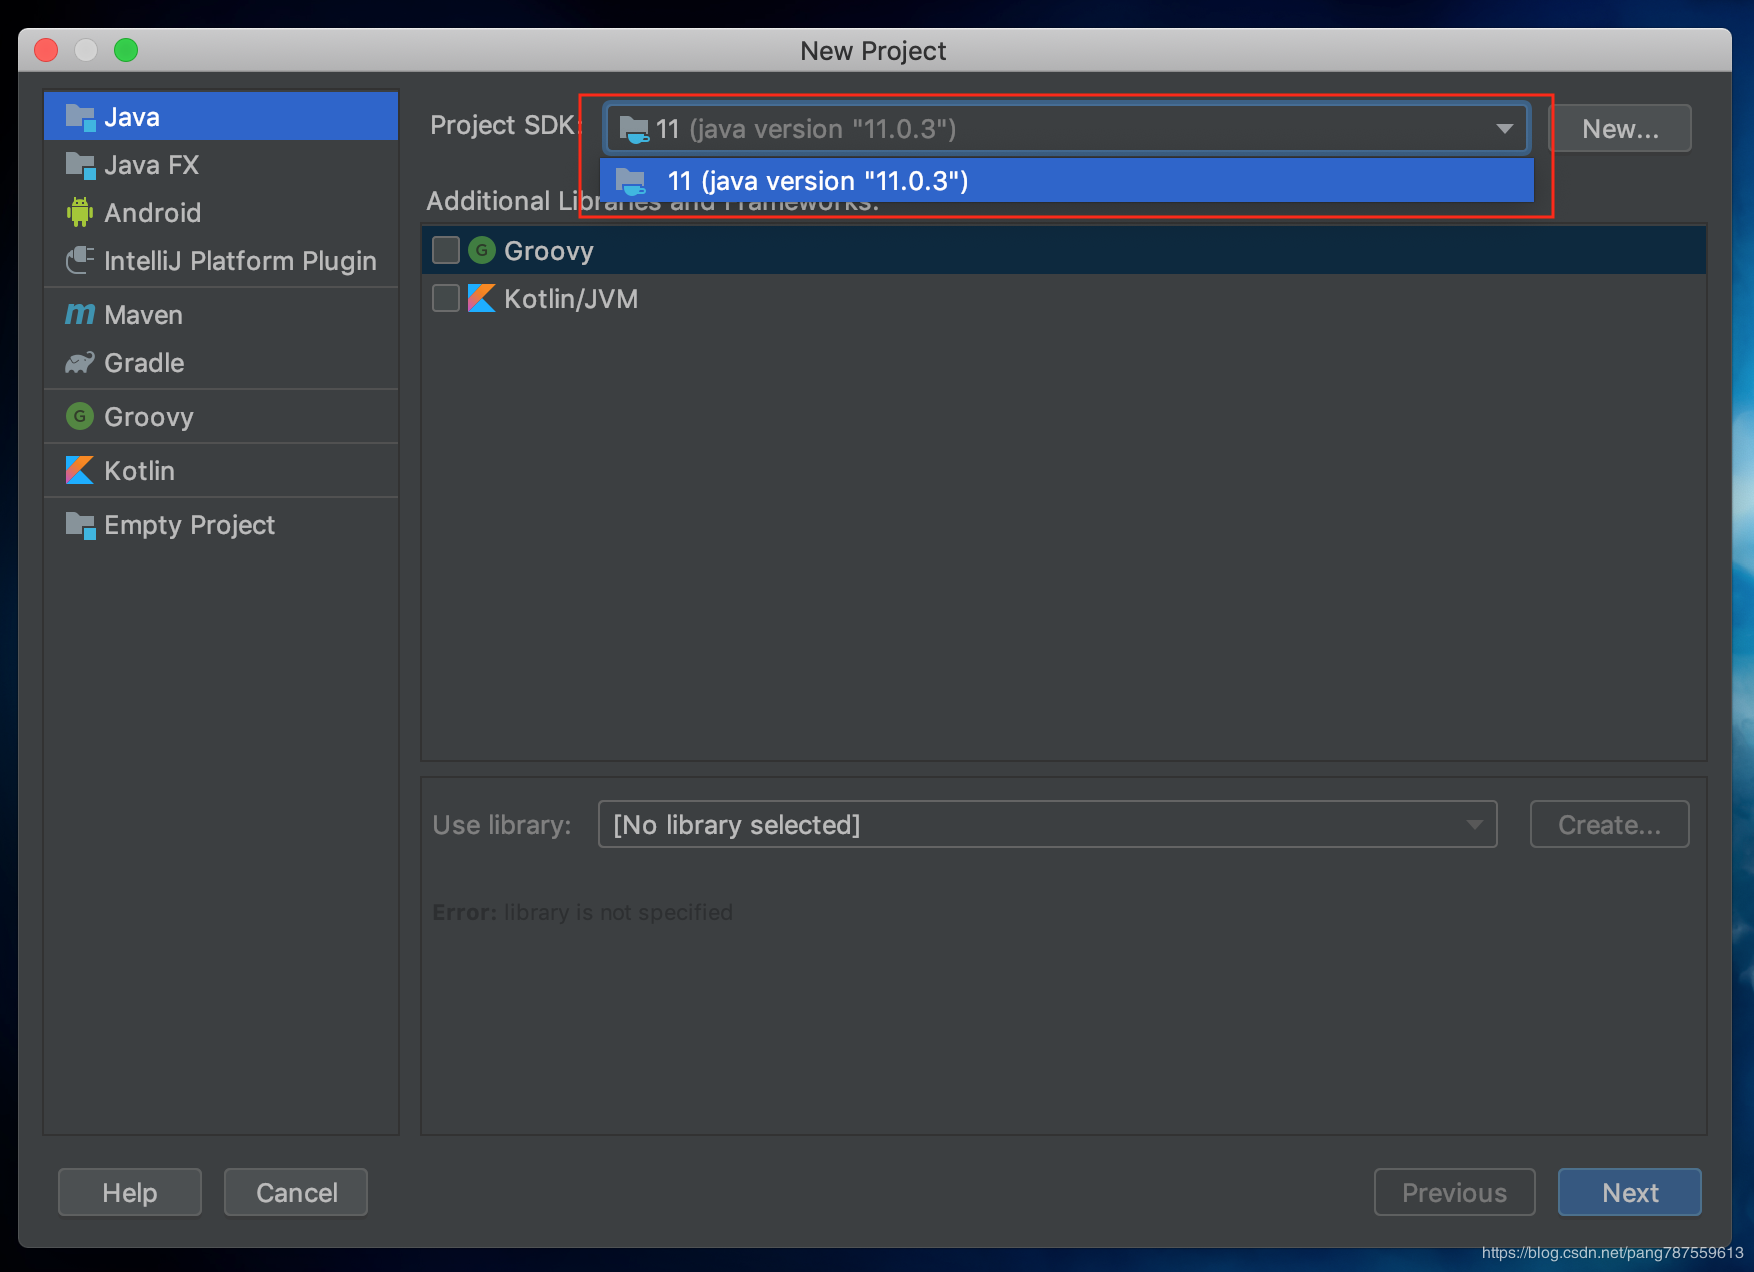Choose Gradle project type
The image size is (1754, 1272).
[x=221, y=362]
